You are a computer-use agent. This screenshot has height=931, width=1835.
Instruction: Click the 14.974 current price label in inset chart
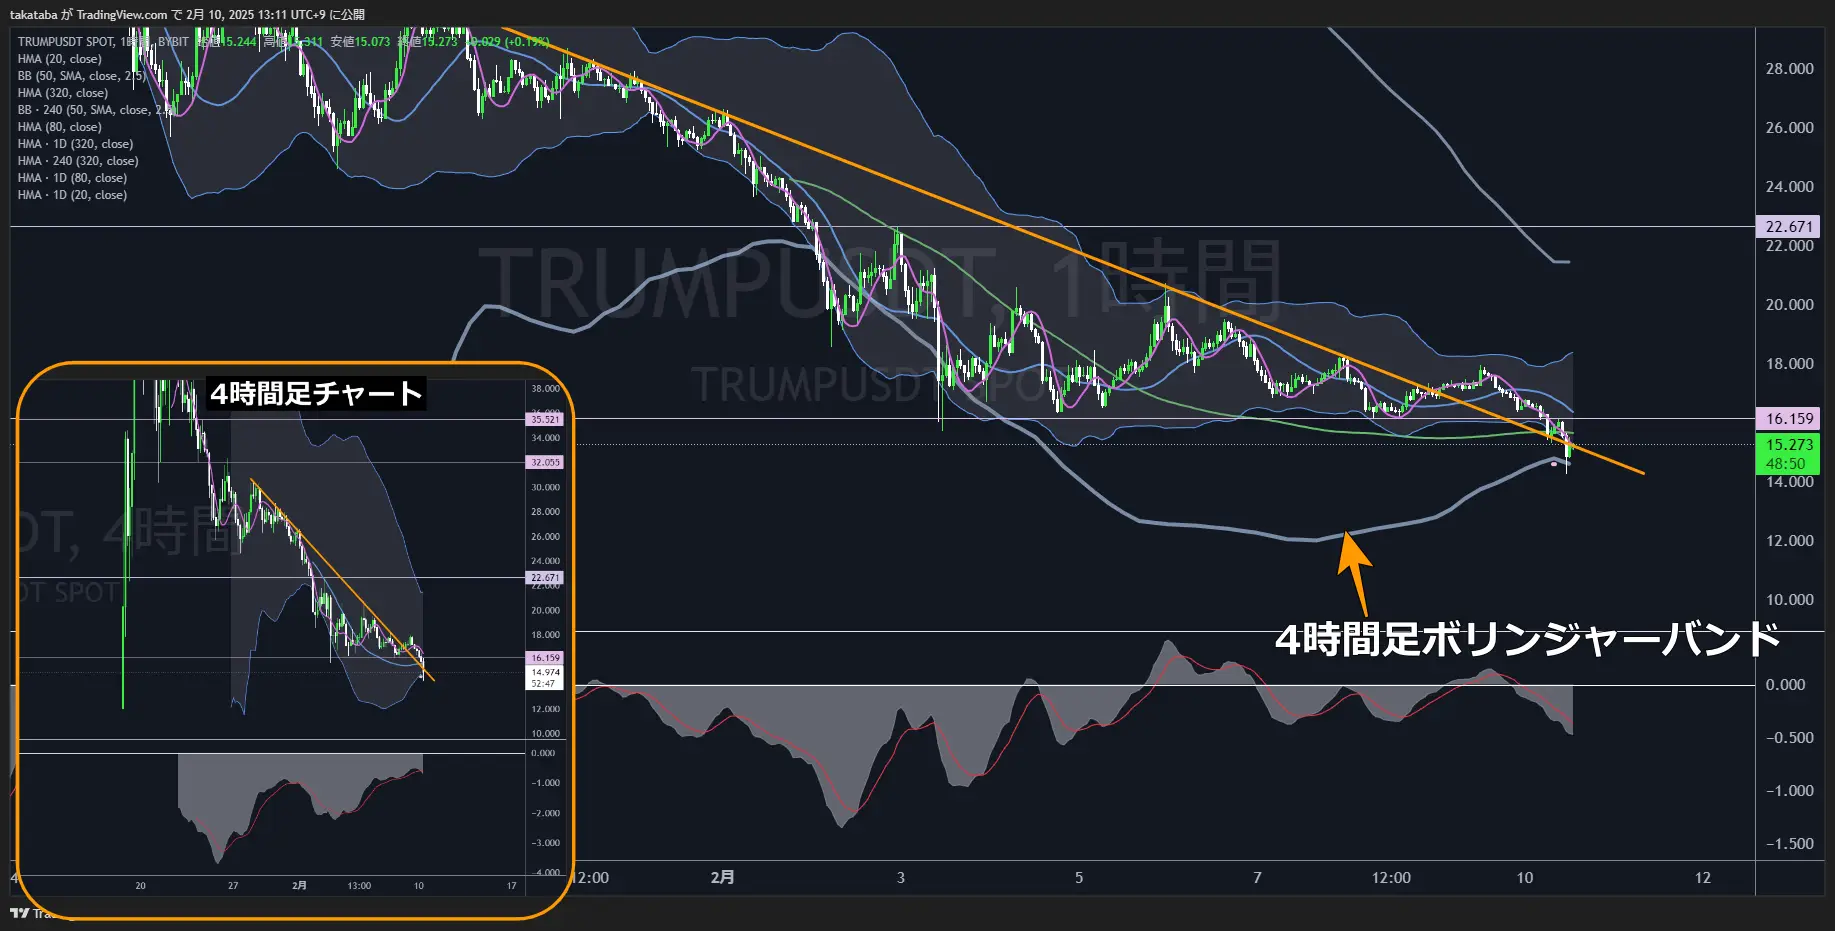tap(545, 673)
